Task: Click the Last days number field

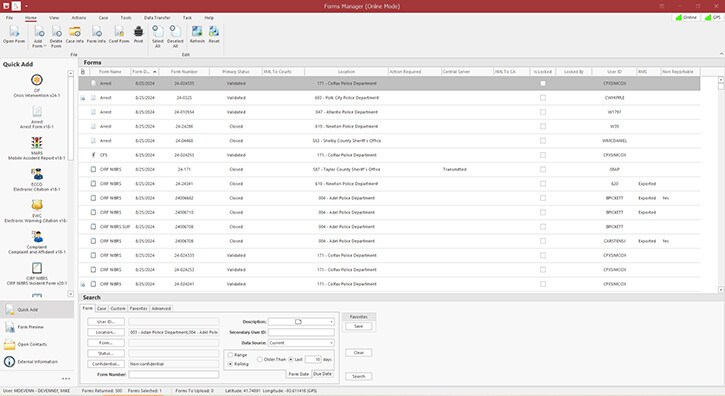Action: click(313, 359)
